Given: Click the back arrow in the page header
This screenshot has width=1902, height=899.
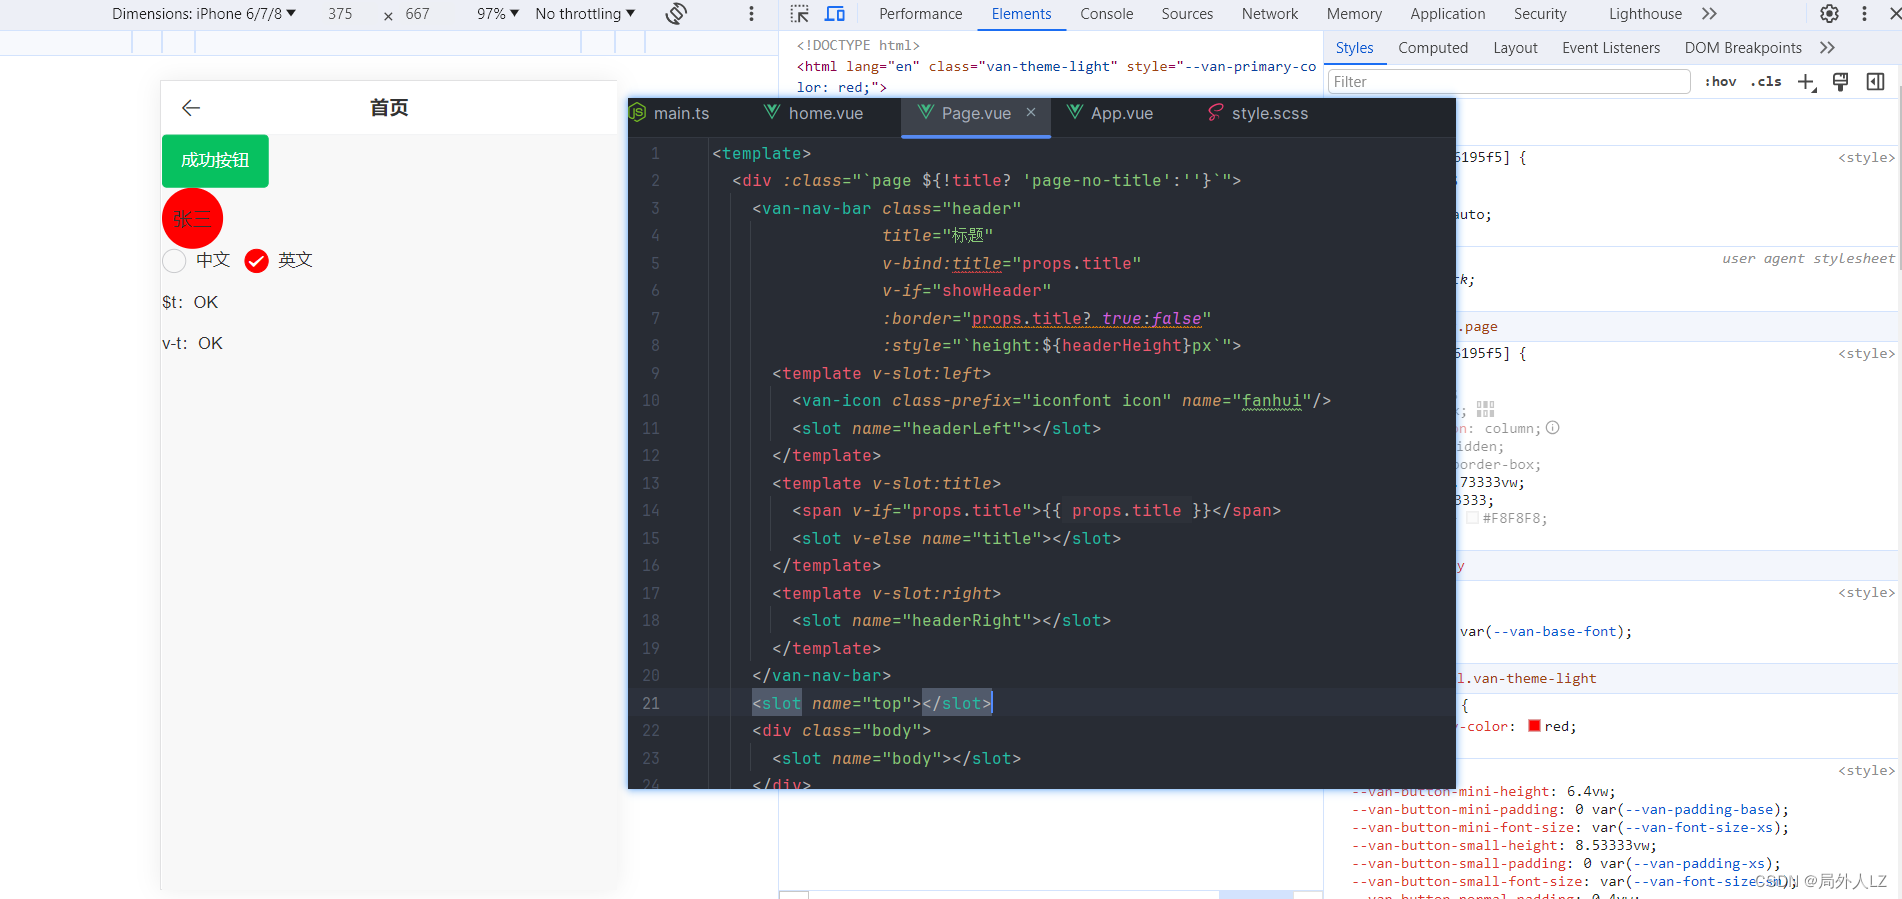Looking at the screenshot, I should 191,108.
